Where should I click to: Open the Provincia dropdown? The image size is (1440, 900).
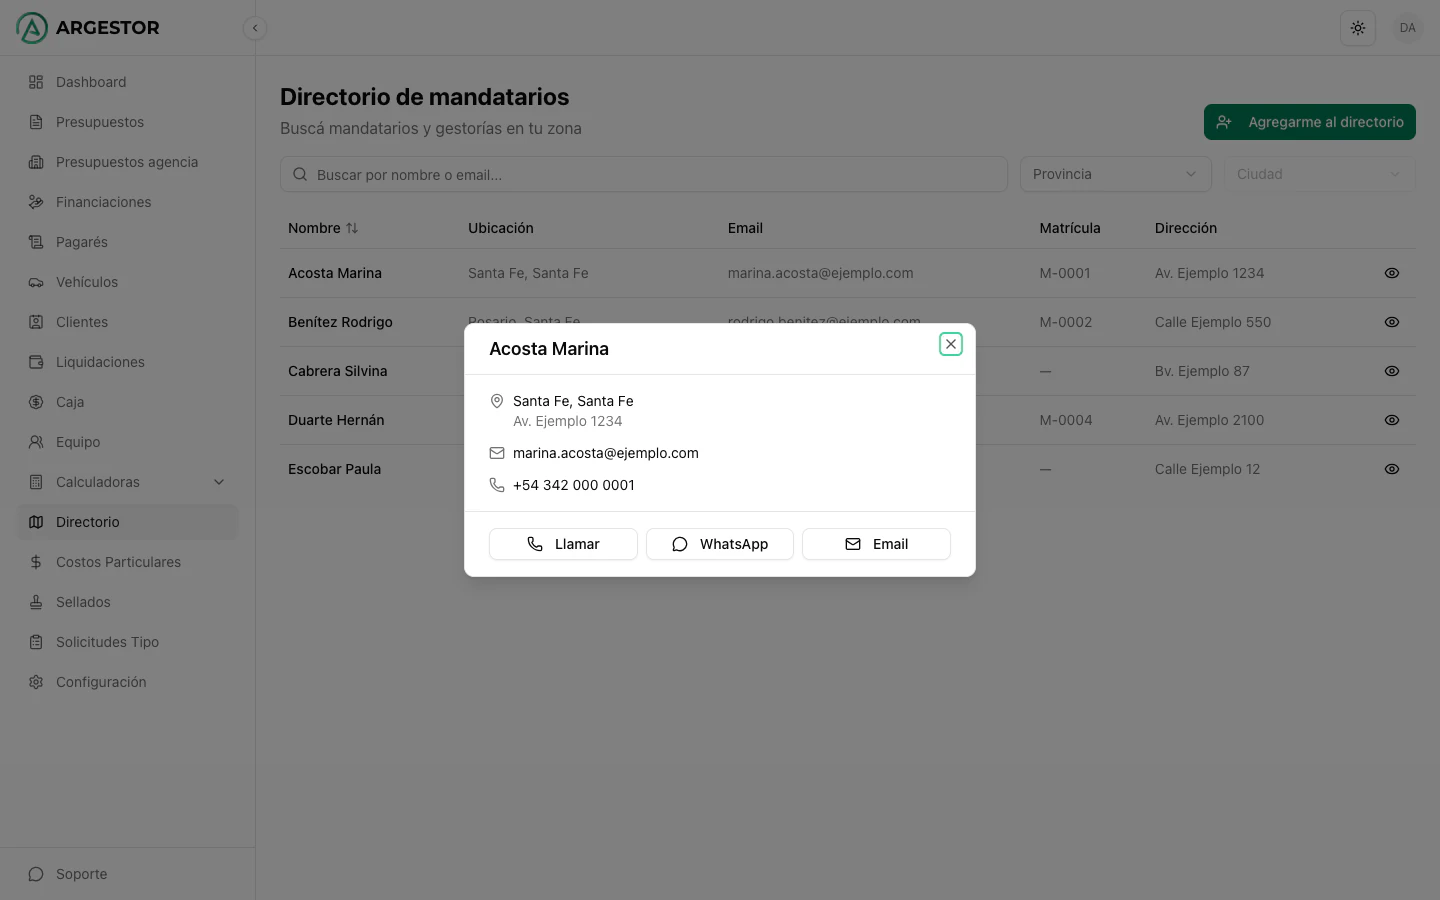tap(1115, 174)
